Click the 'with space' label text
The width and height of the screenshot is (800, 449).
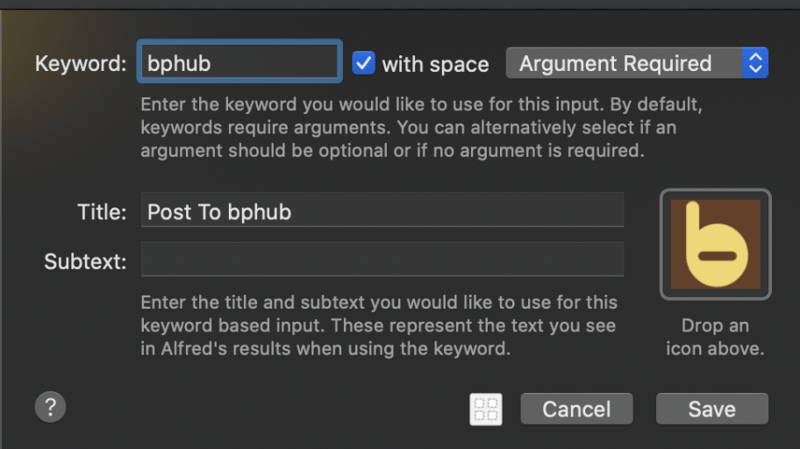435,64
